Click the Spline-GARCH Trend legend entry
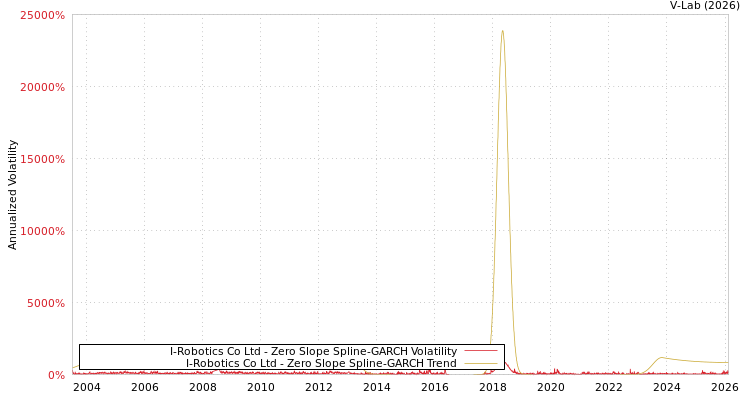 coord(321,363)
